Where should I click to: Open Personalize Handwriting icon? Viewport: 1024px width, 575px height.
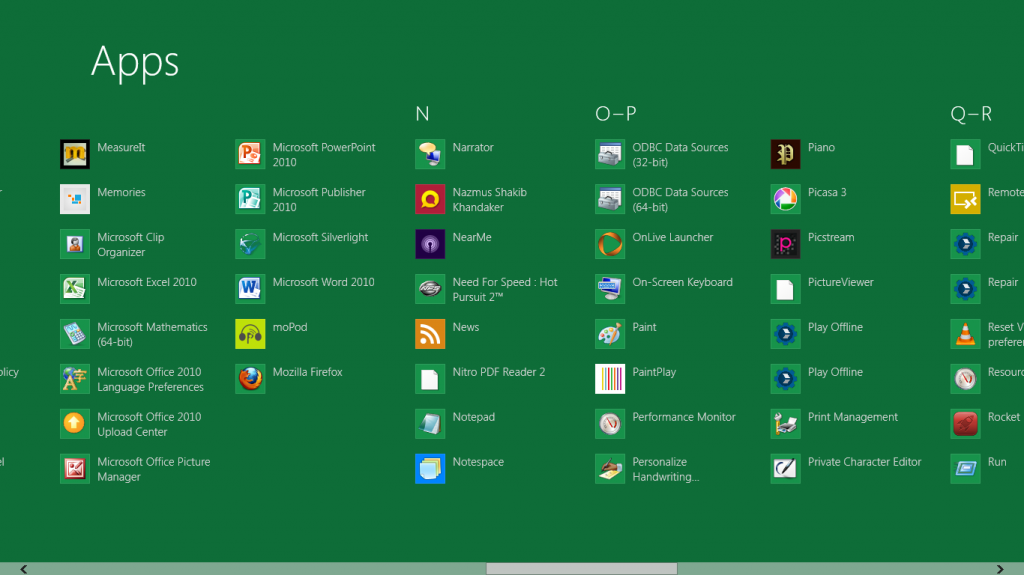click(610, 468)
